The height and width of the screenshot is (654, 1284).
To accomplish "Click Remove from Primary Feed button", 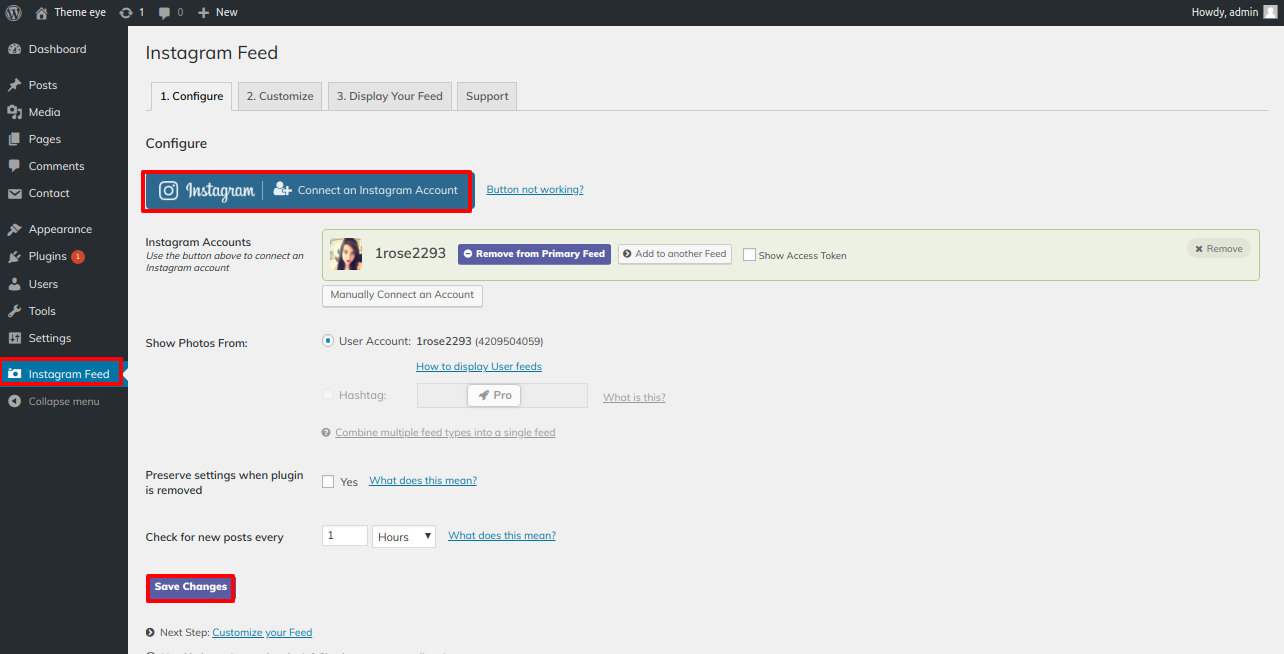I will (x=534, y=254).
